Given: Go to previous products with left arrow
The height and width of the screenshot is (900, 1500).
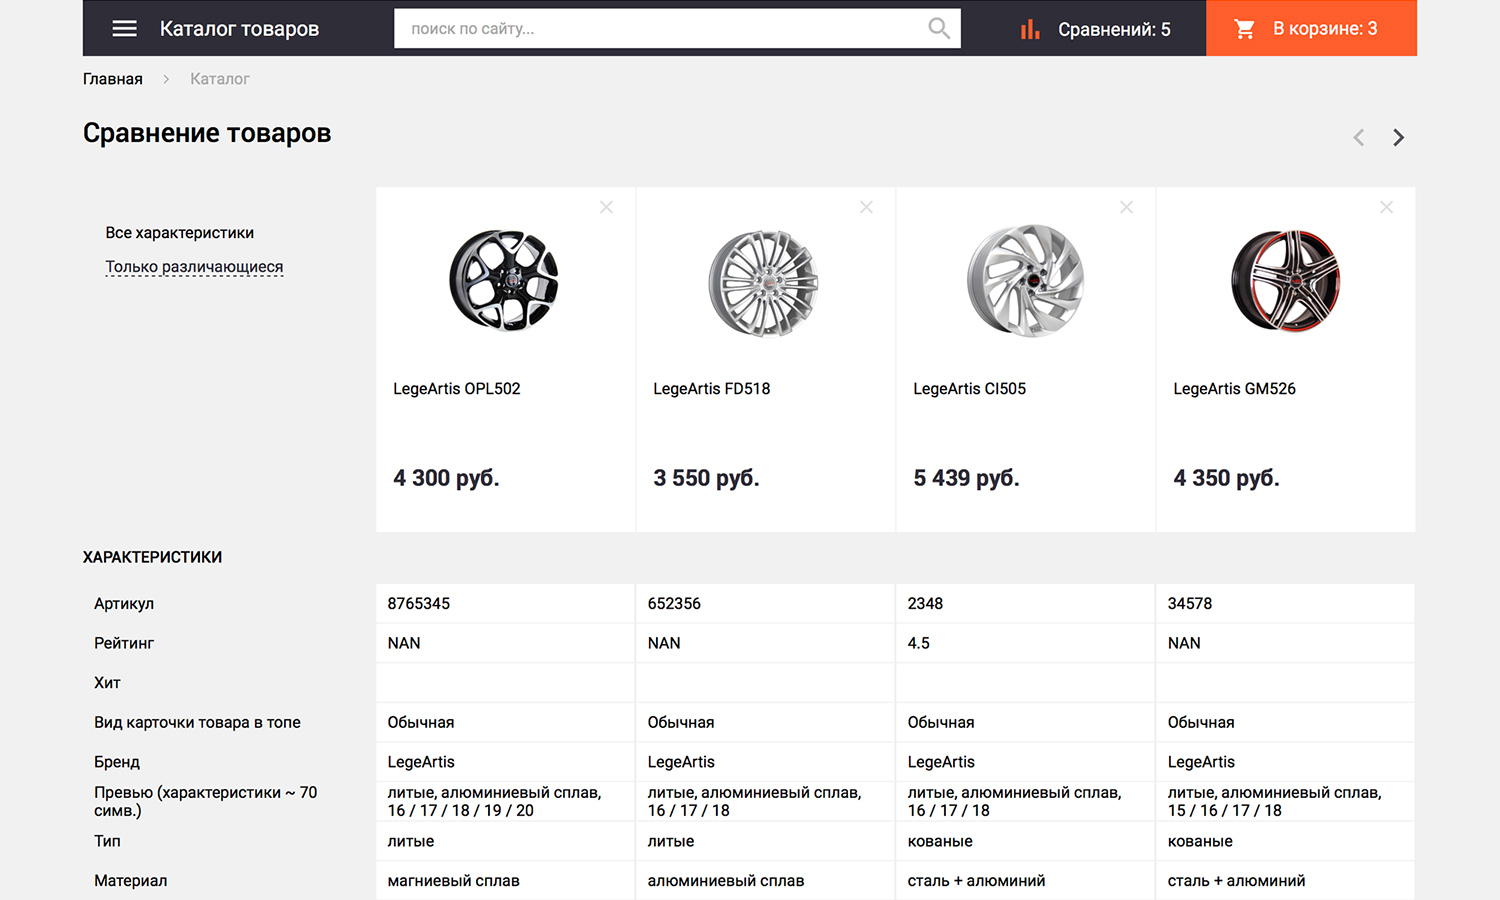Looking at the screenshot, I should click(x=1358, y=138).
